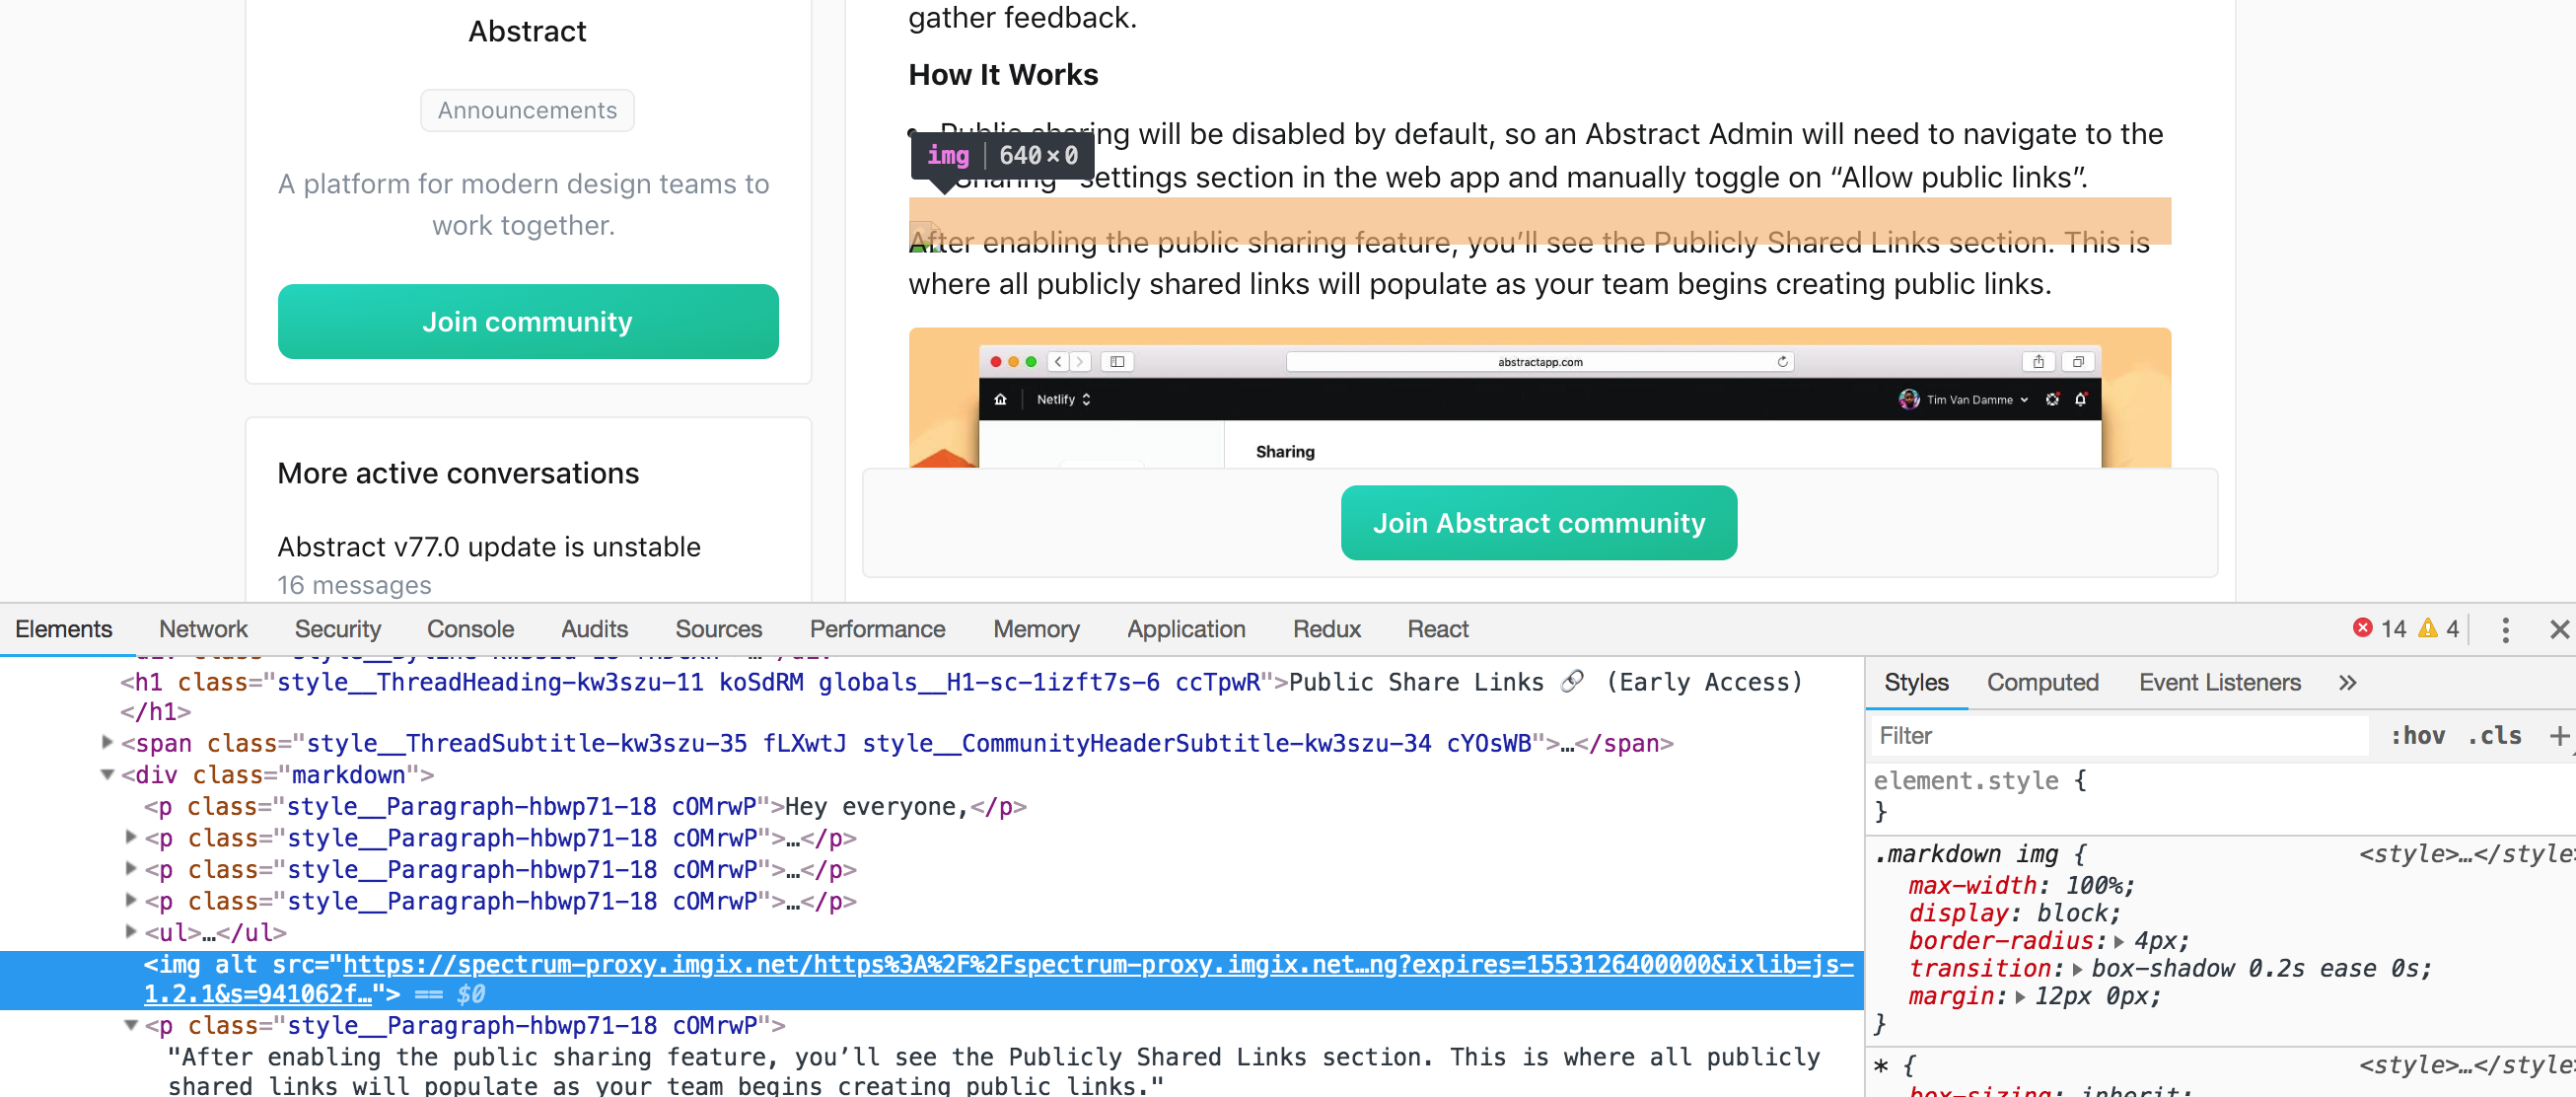Click the yellow warning count icon
2576x1097 pixels.
click(x=2427, y=628)
